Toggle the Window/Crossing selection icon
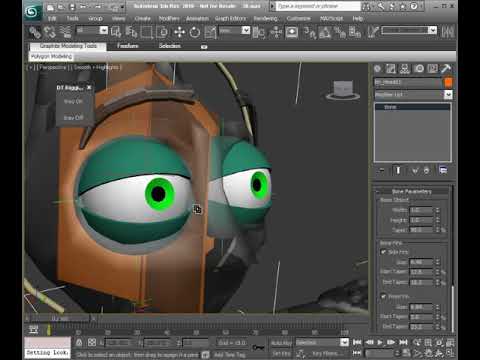480x360 pixels. tap(162, 32)
